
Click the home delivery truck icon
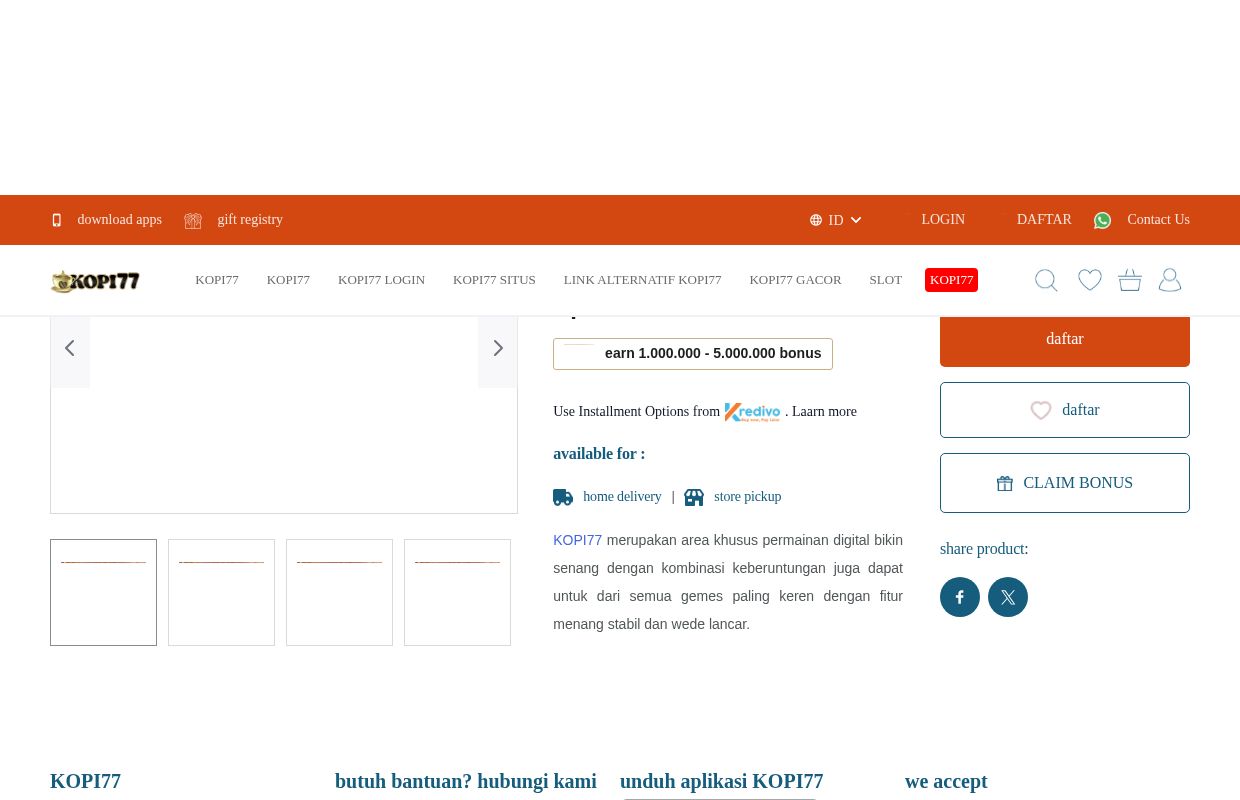(563, 497)
